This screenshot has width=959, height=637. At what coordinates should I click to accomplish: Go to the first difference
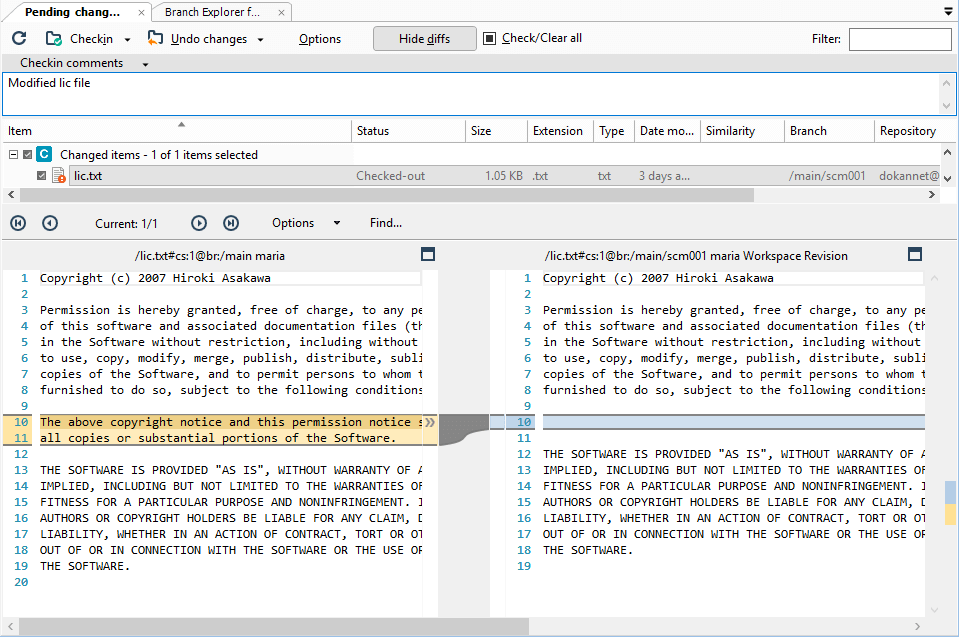click(18, 223)
